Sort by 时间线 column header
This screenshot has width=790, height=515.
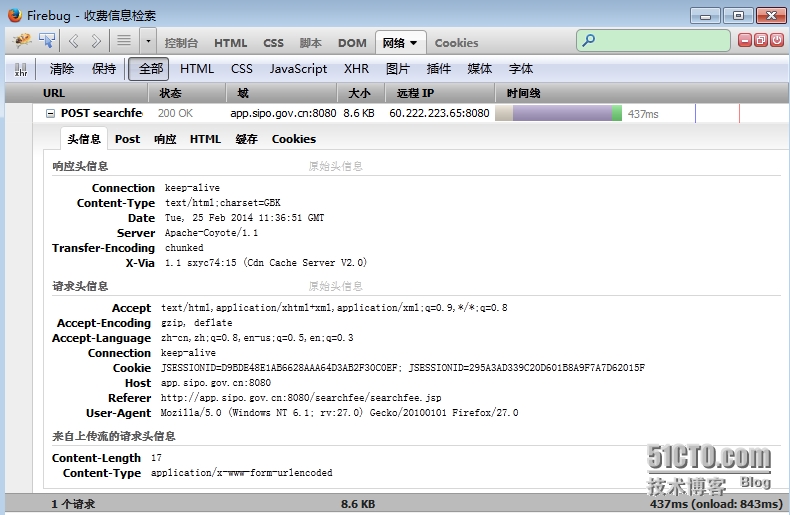click(x=641, y=93)
